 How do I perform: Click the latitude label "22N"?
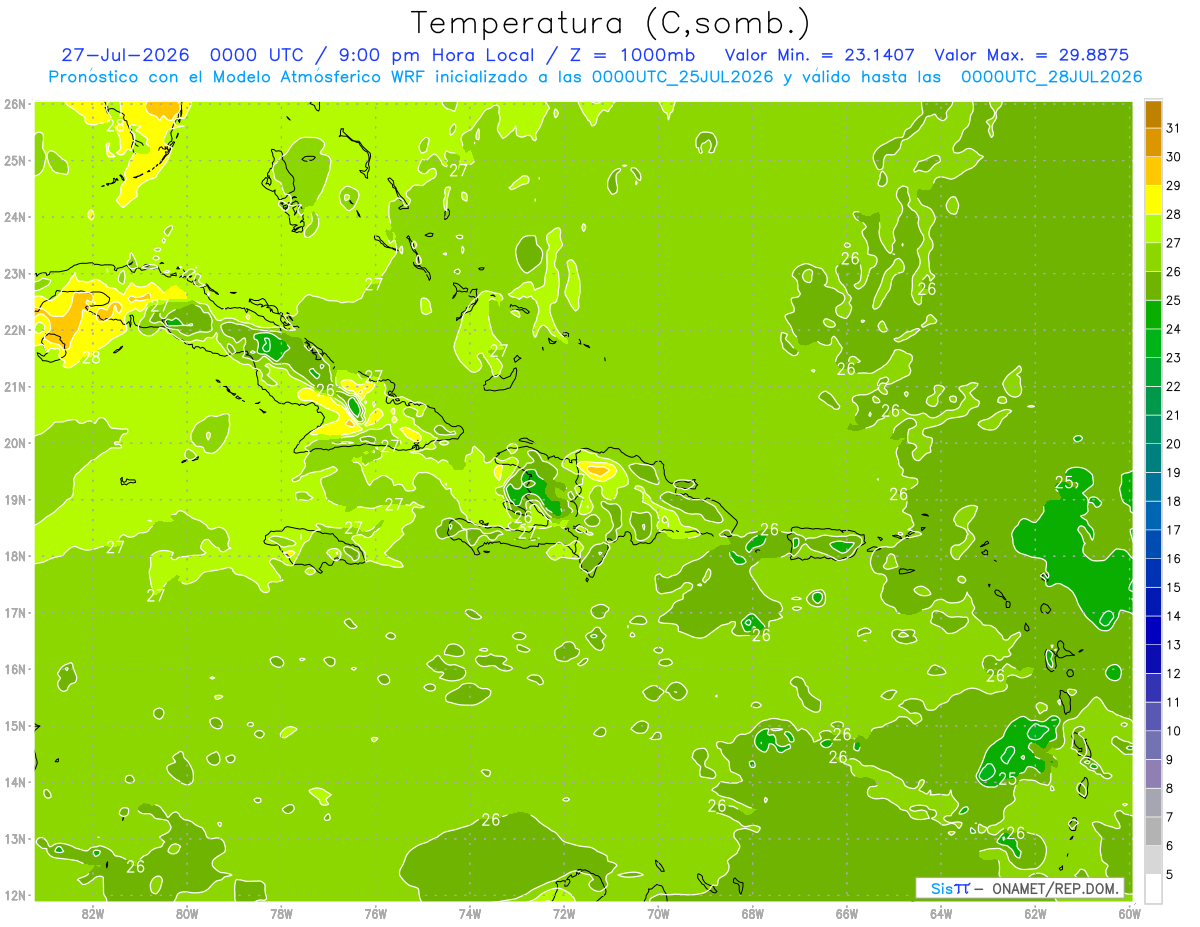15,330
